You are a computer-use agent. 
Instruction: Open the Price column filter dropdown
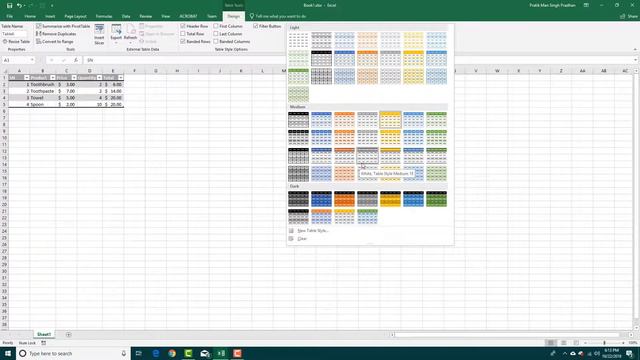pyautogui.click(x=74, y=78)
